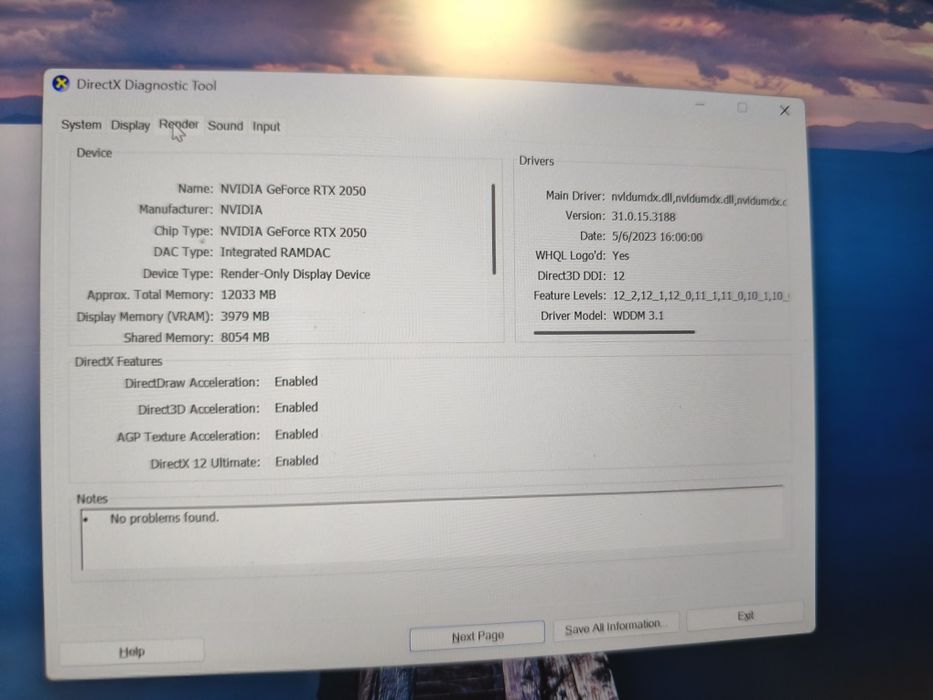This screenshot has width=933, height=700.
Task: Click the Display Memory (VRAM) label
Action: (x=145, y=317)
